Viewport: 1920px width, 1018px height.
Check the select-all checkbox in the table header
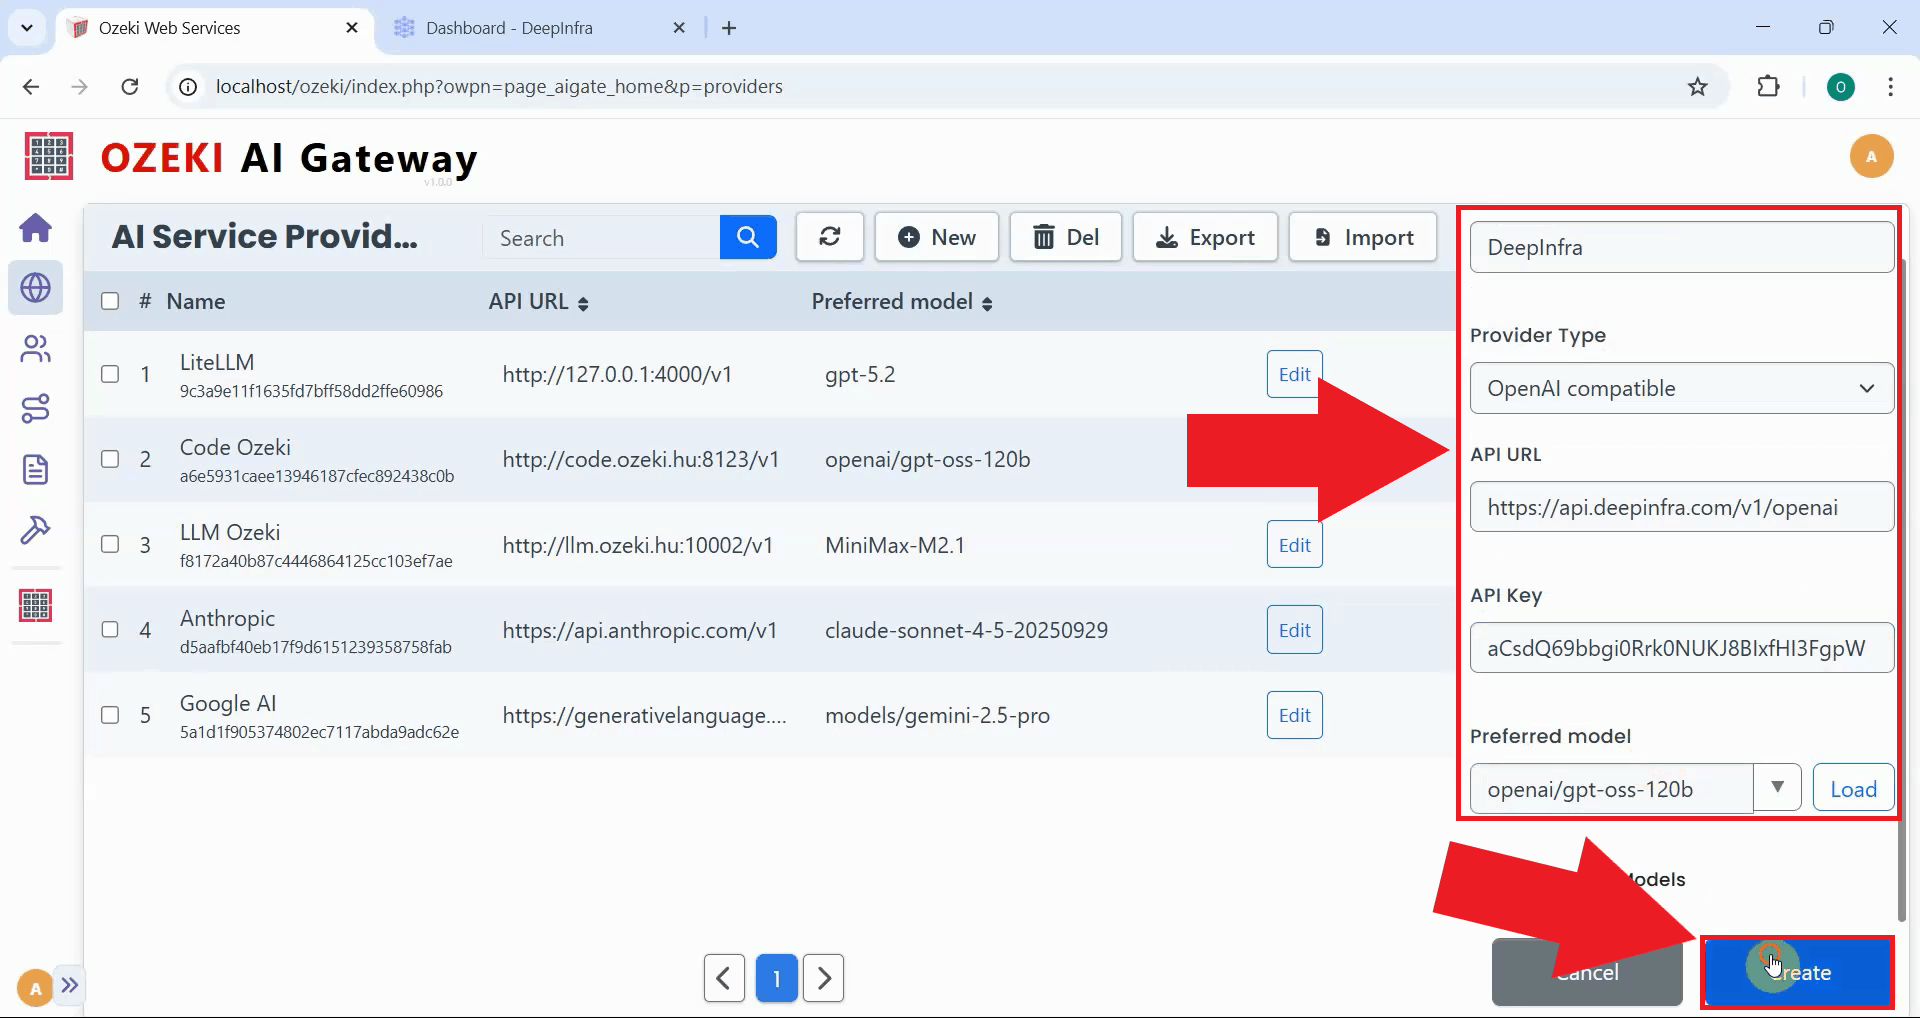pos(110,301)
